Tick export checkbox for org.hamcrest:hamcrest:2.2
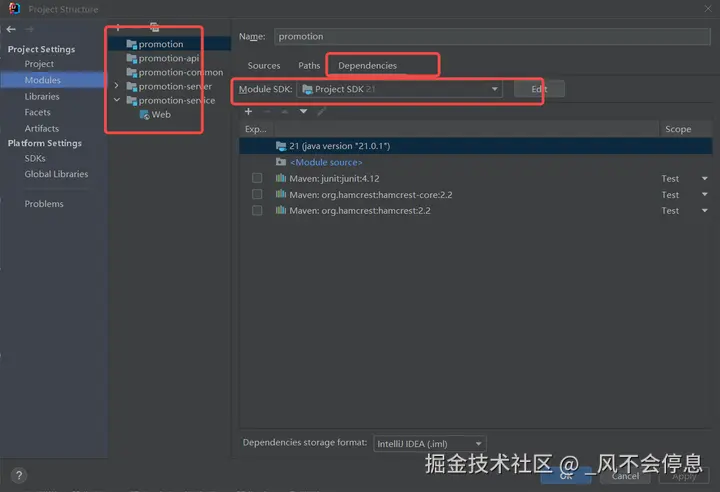Viewport: 720px width, 492px height. 257,210
